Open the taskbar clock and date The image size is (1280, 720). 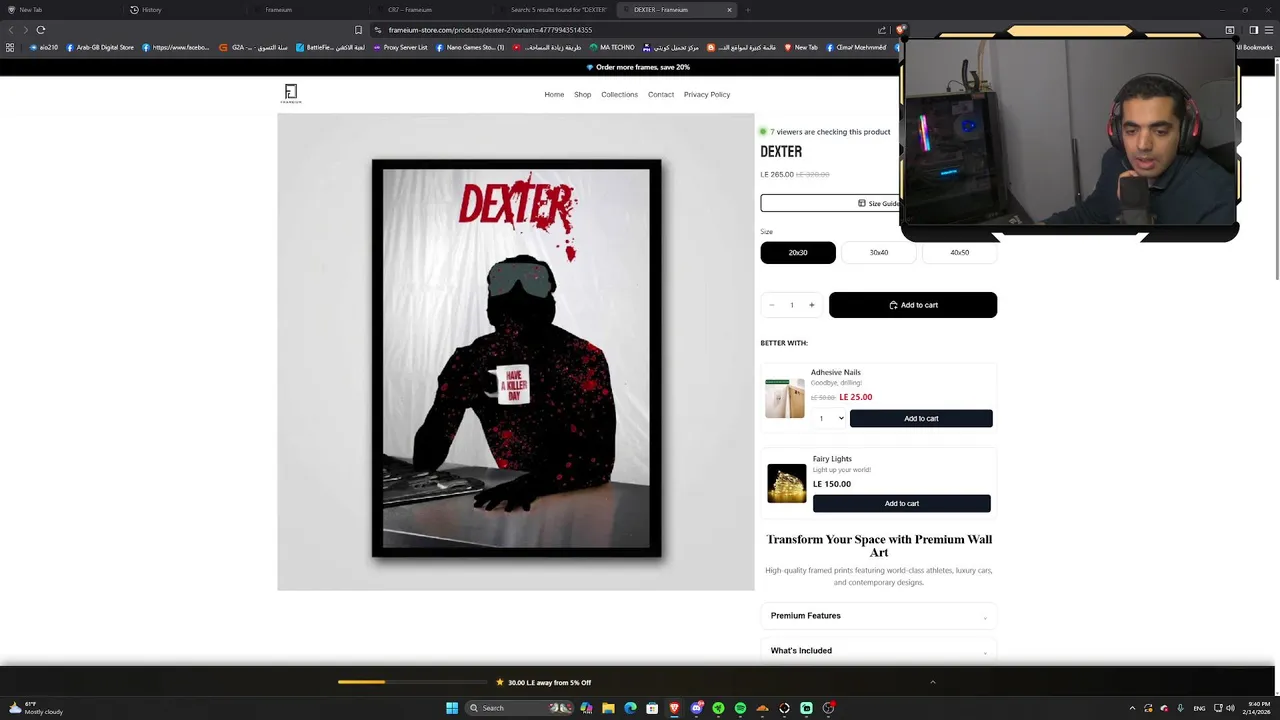tap(1259, 708)
